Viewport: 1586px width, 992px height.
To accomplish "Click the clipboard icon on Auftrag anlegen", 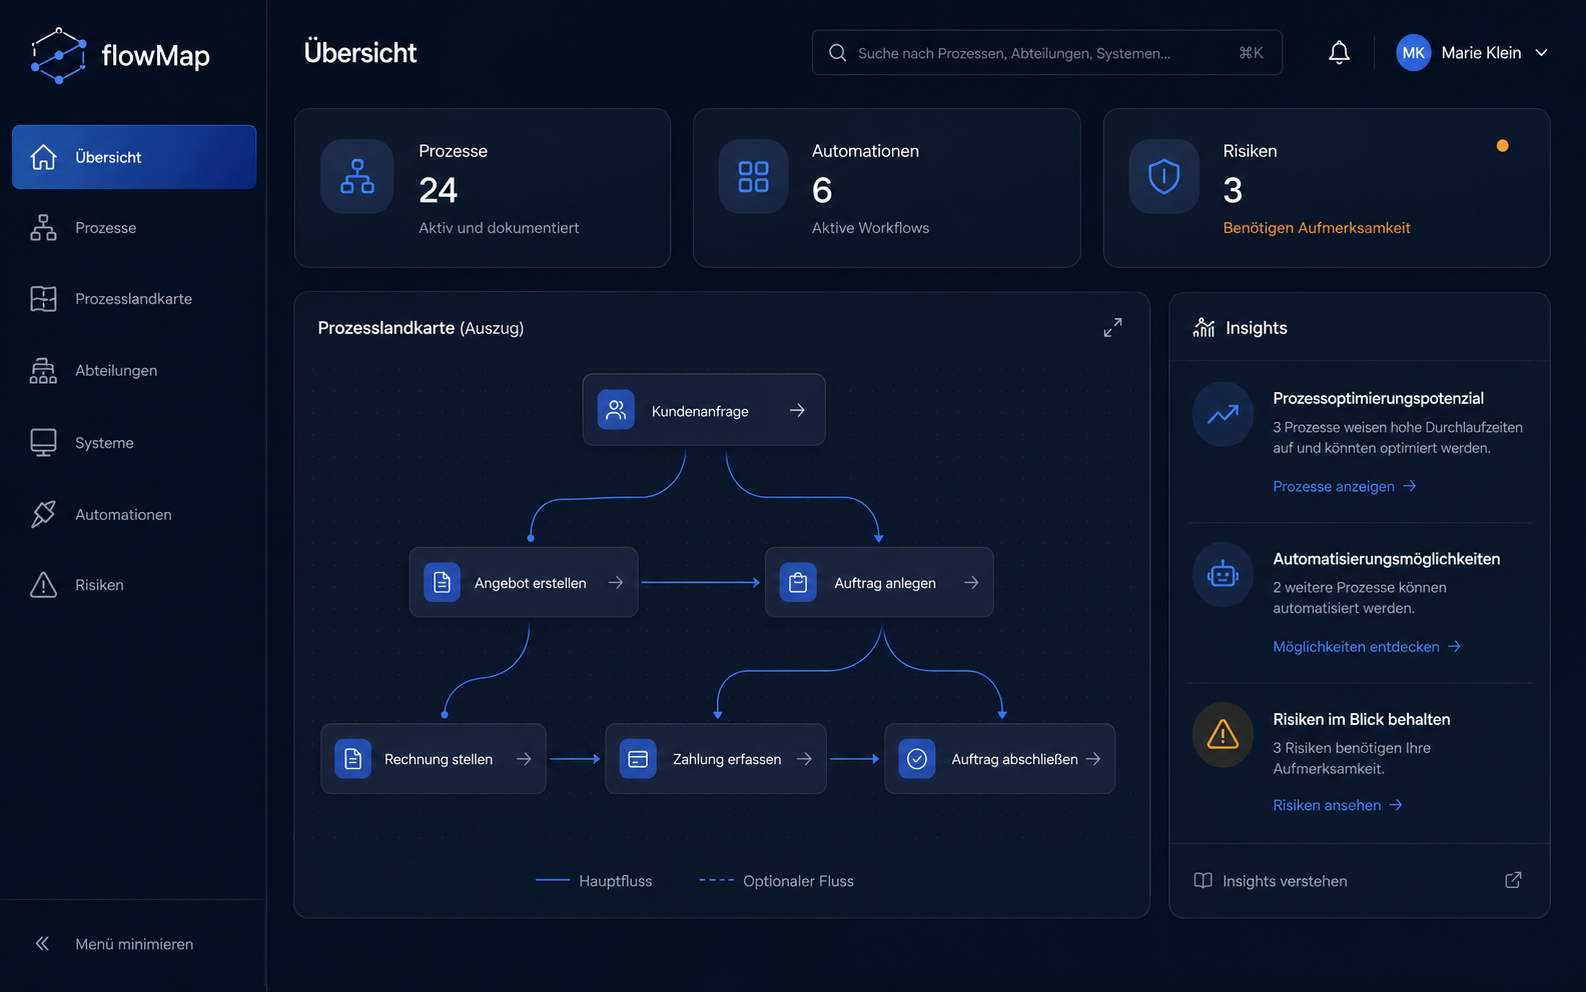I will coord(798,582).
